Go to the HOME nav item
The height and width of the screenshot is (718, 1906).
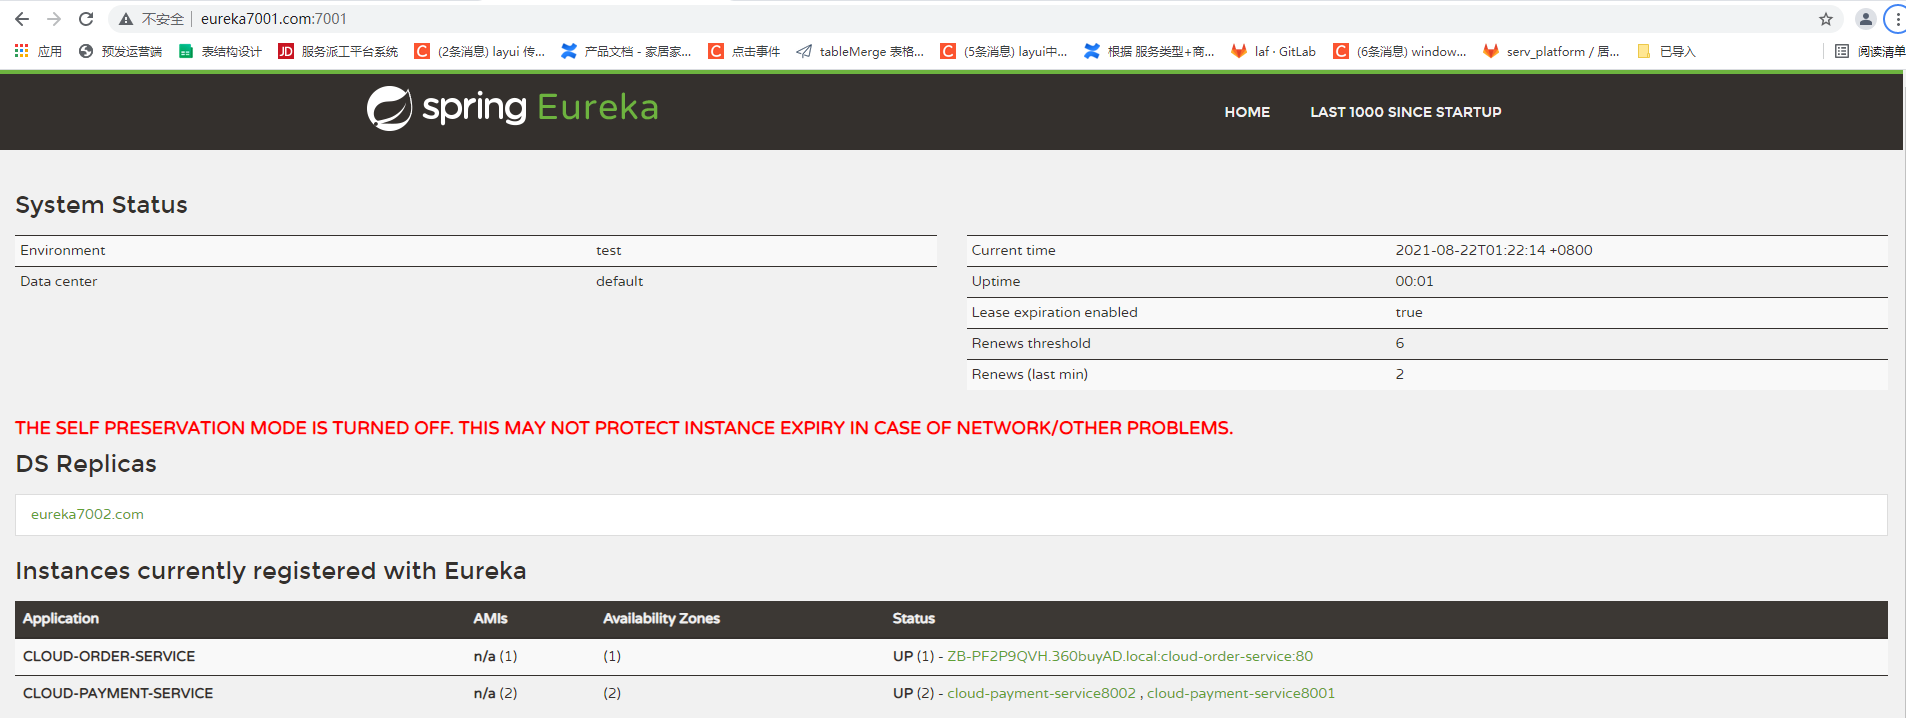pyautogui.click(x=1247, y=112)
